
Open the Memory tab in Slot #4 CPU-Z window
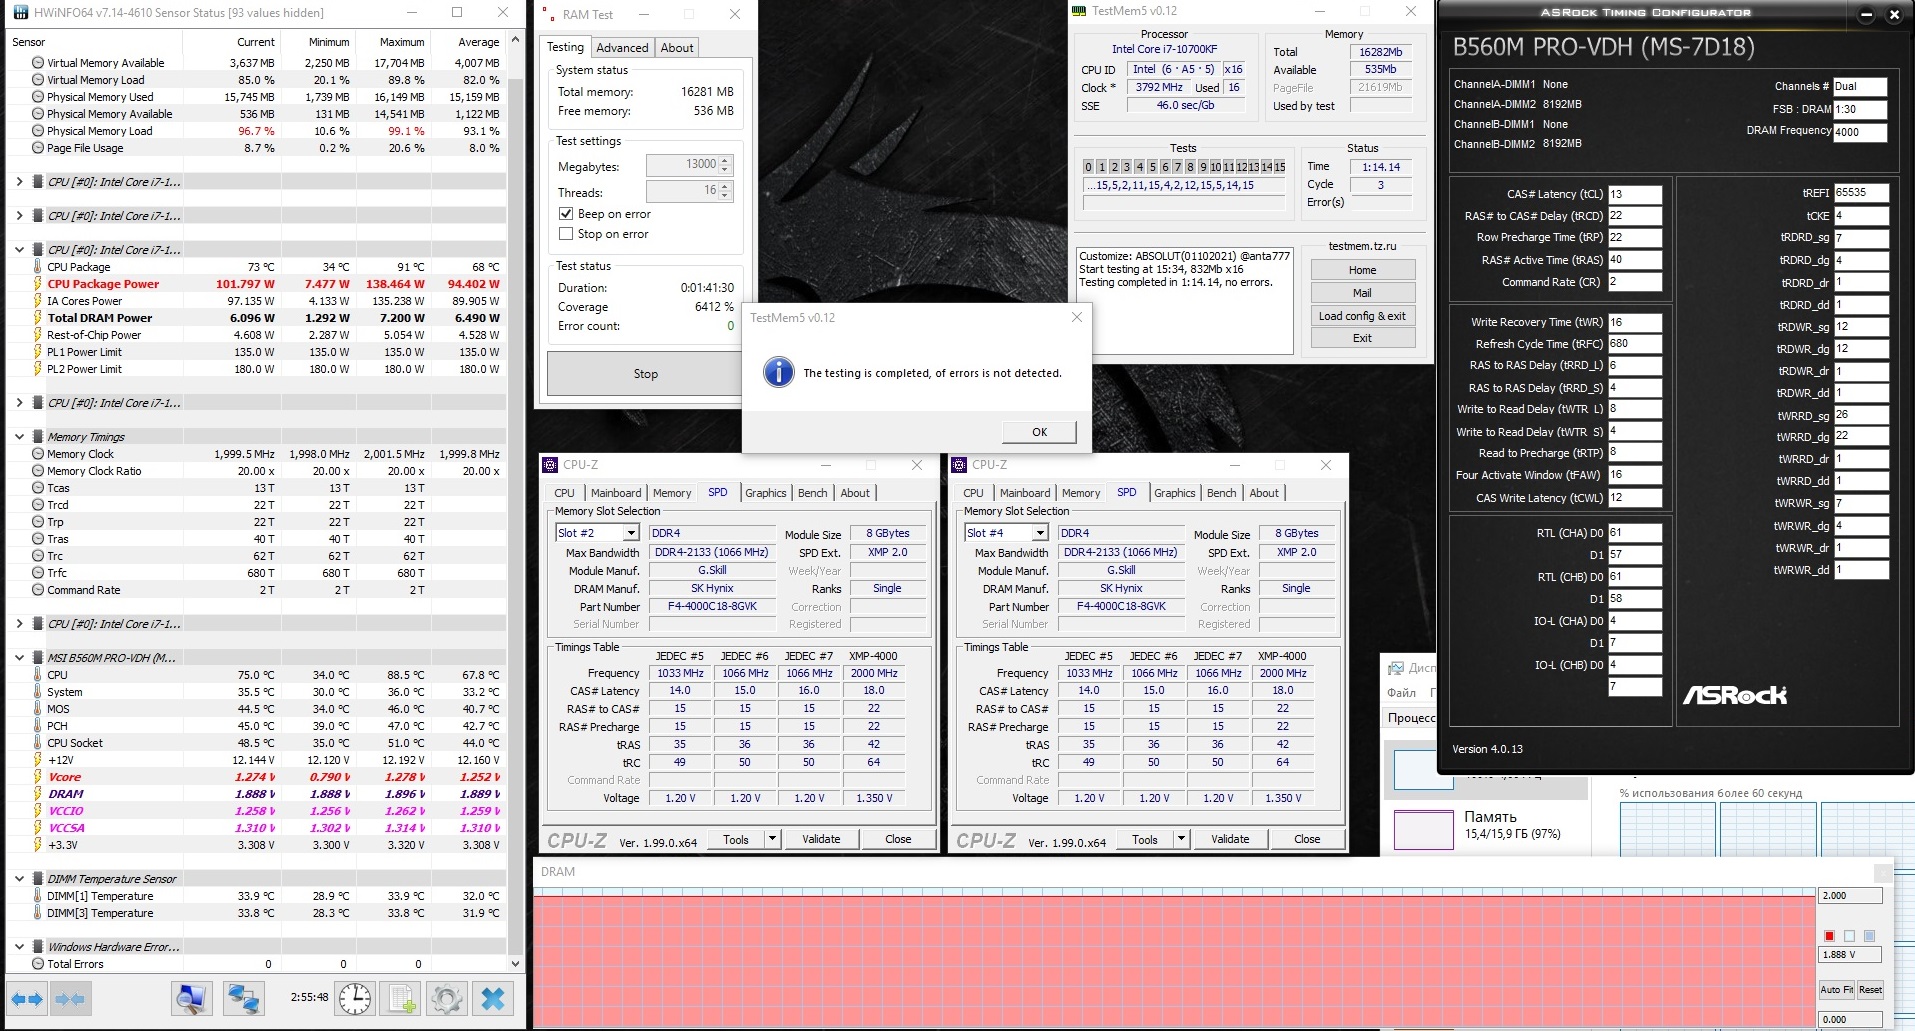coord(1081,493)
